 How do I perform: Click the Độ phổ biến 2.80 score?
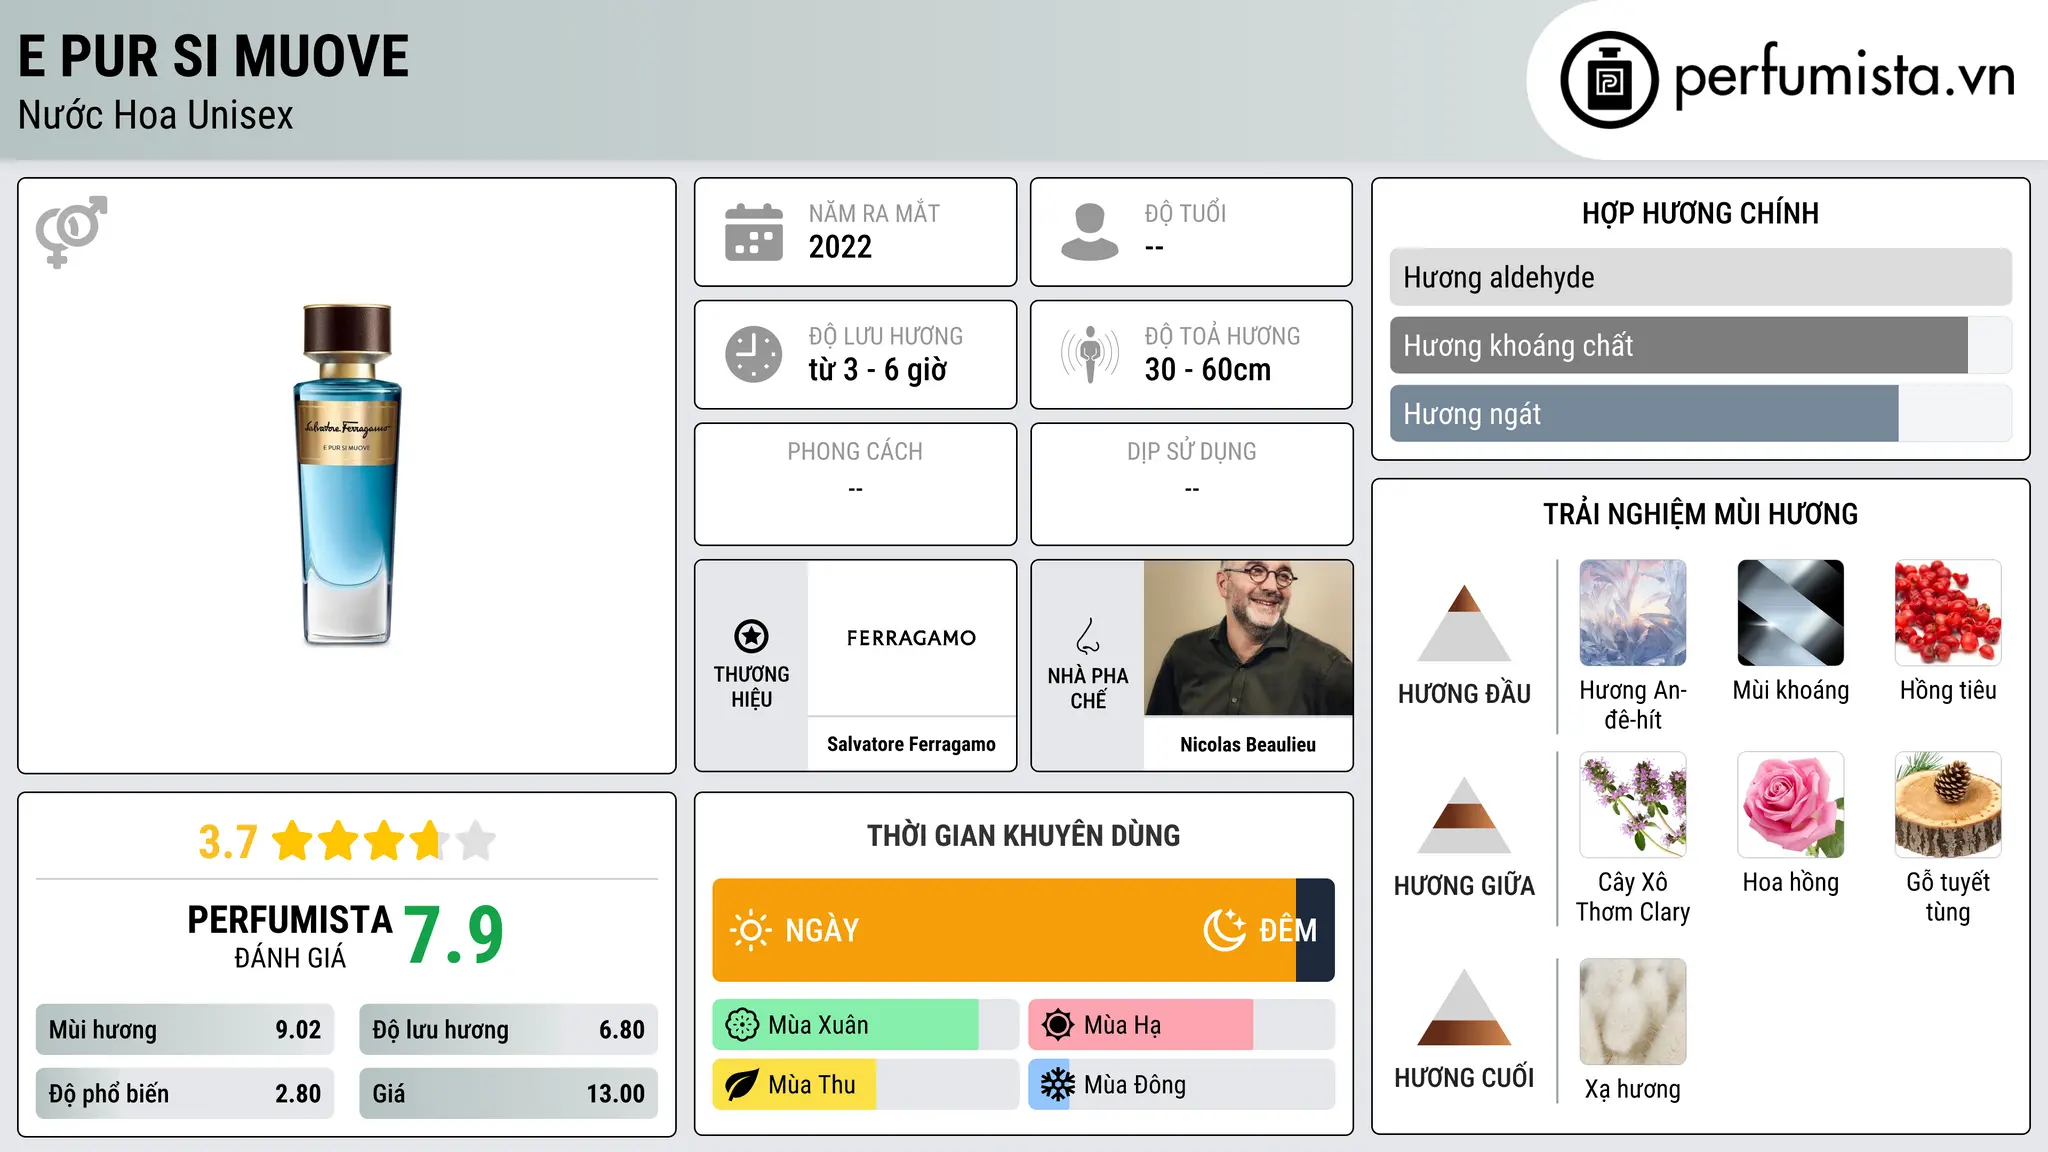[x=185, y=1093]
